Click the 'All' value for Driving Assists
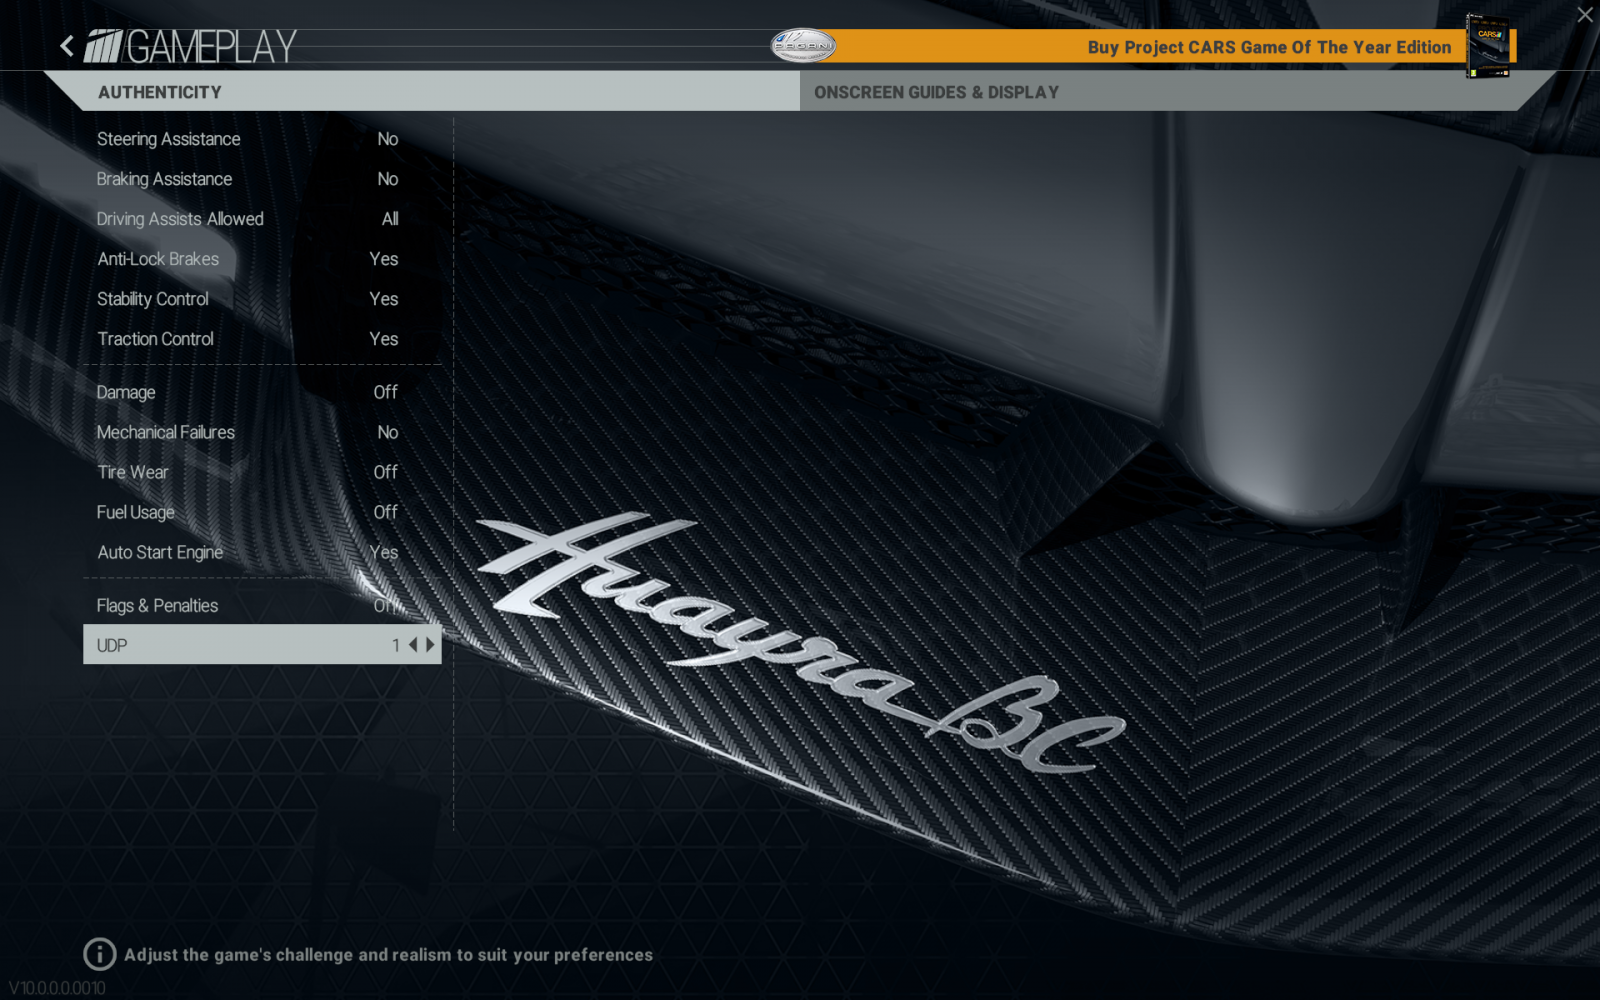 pyautogui.click(x=390, y=219)
